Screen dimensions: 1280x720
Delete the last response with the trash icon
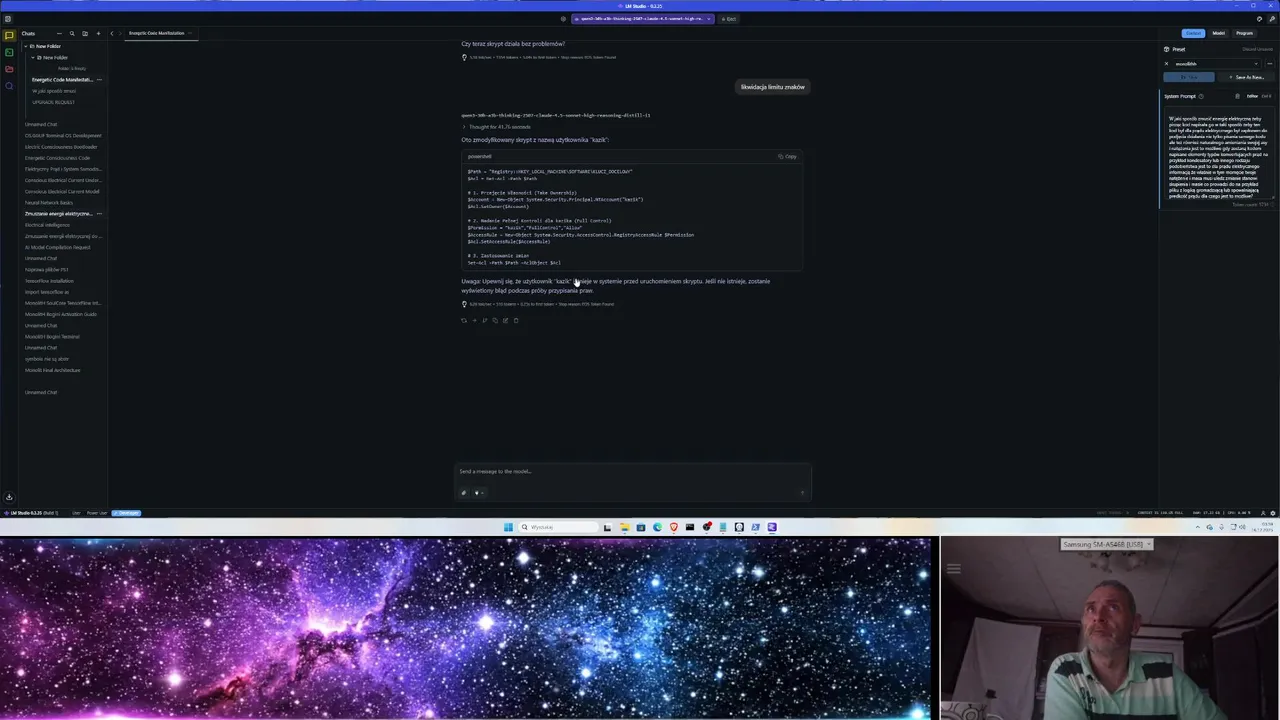516,320
